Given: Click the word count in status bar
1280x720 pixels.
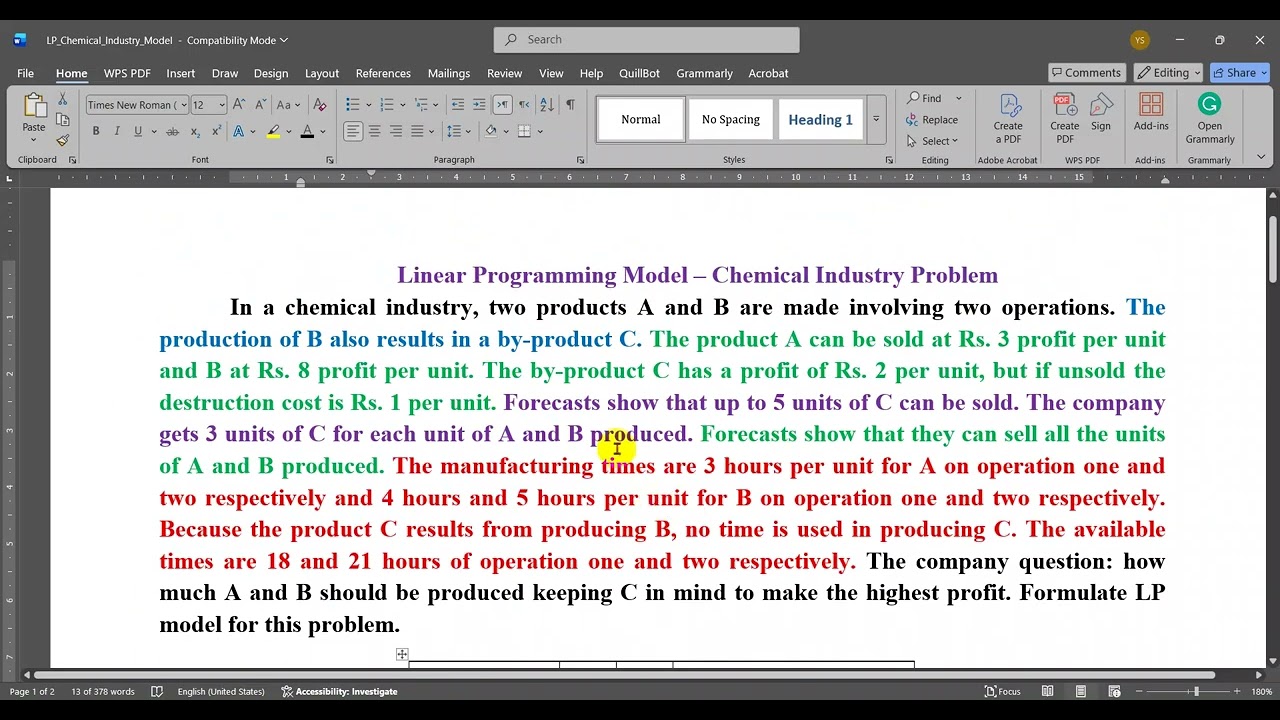Looking at the screenshot, I should tap(103, 691).
